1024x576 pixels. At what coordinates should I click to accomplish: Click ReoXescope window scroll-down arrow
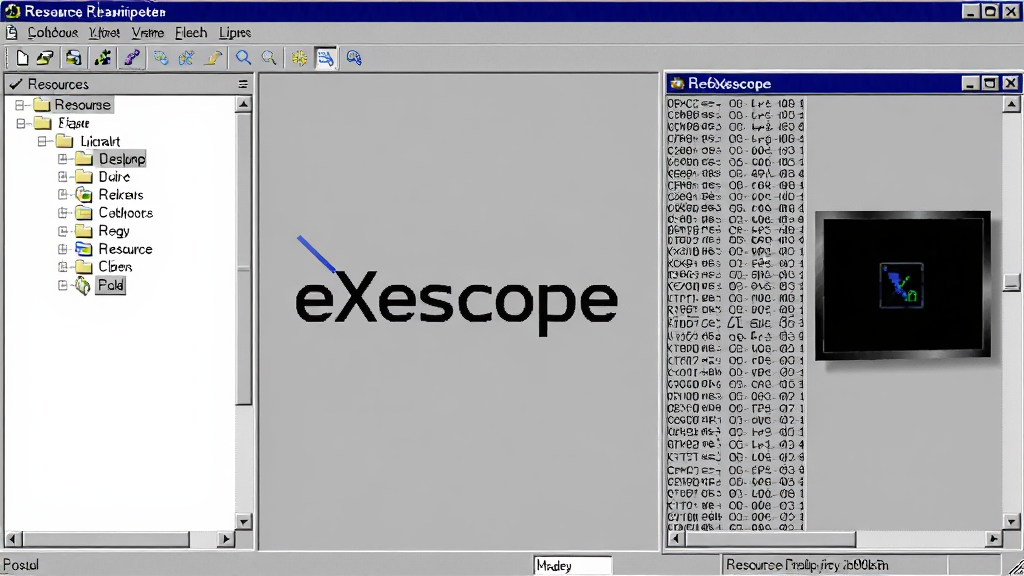click(x=1011, y=521)
